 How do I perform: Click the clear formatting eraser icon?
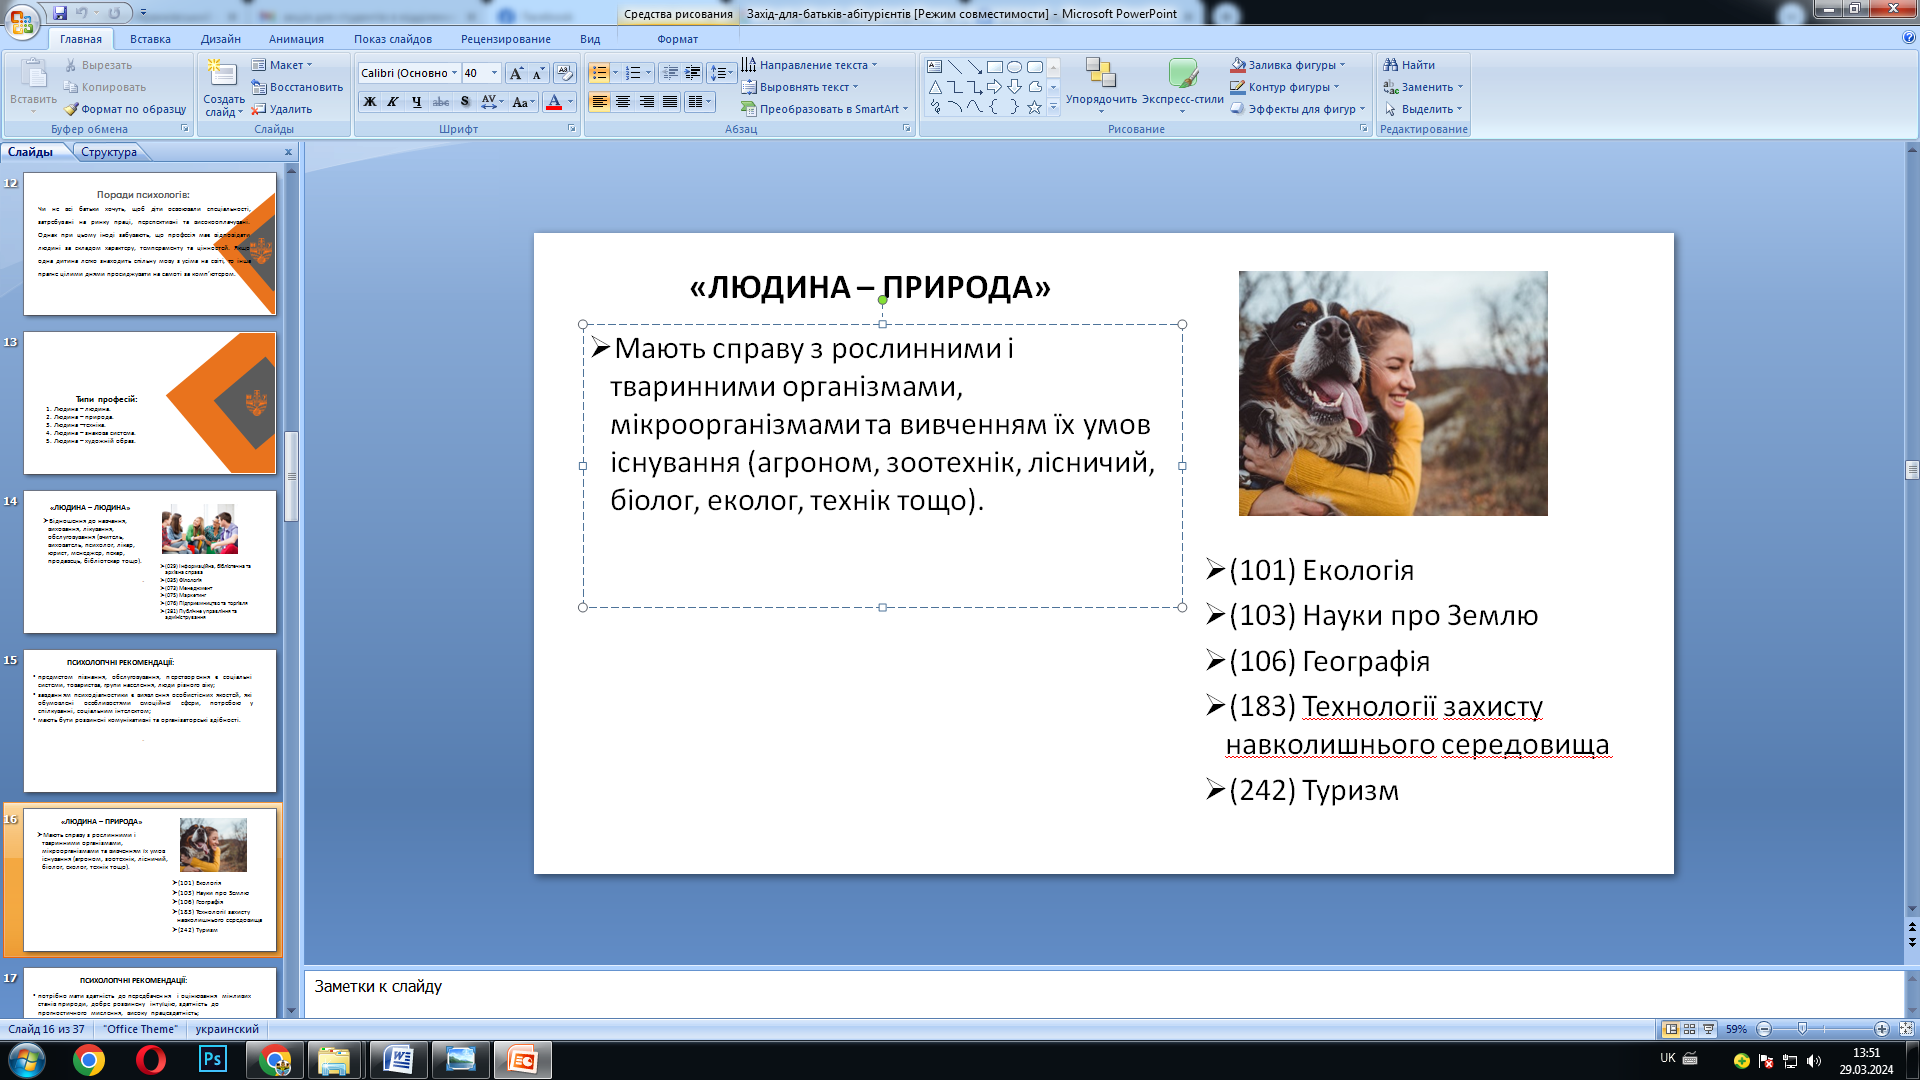pyautogui.click(x=564, y=73)
